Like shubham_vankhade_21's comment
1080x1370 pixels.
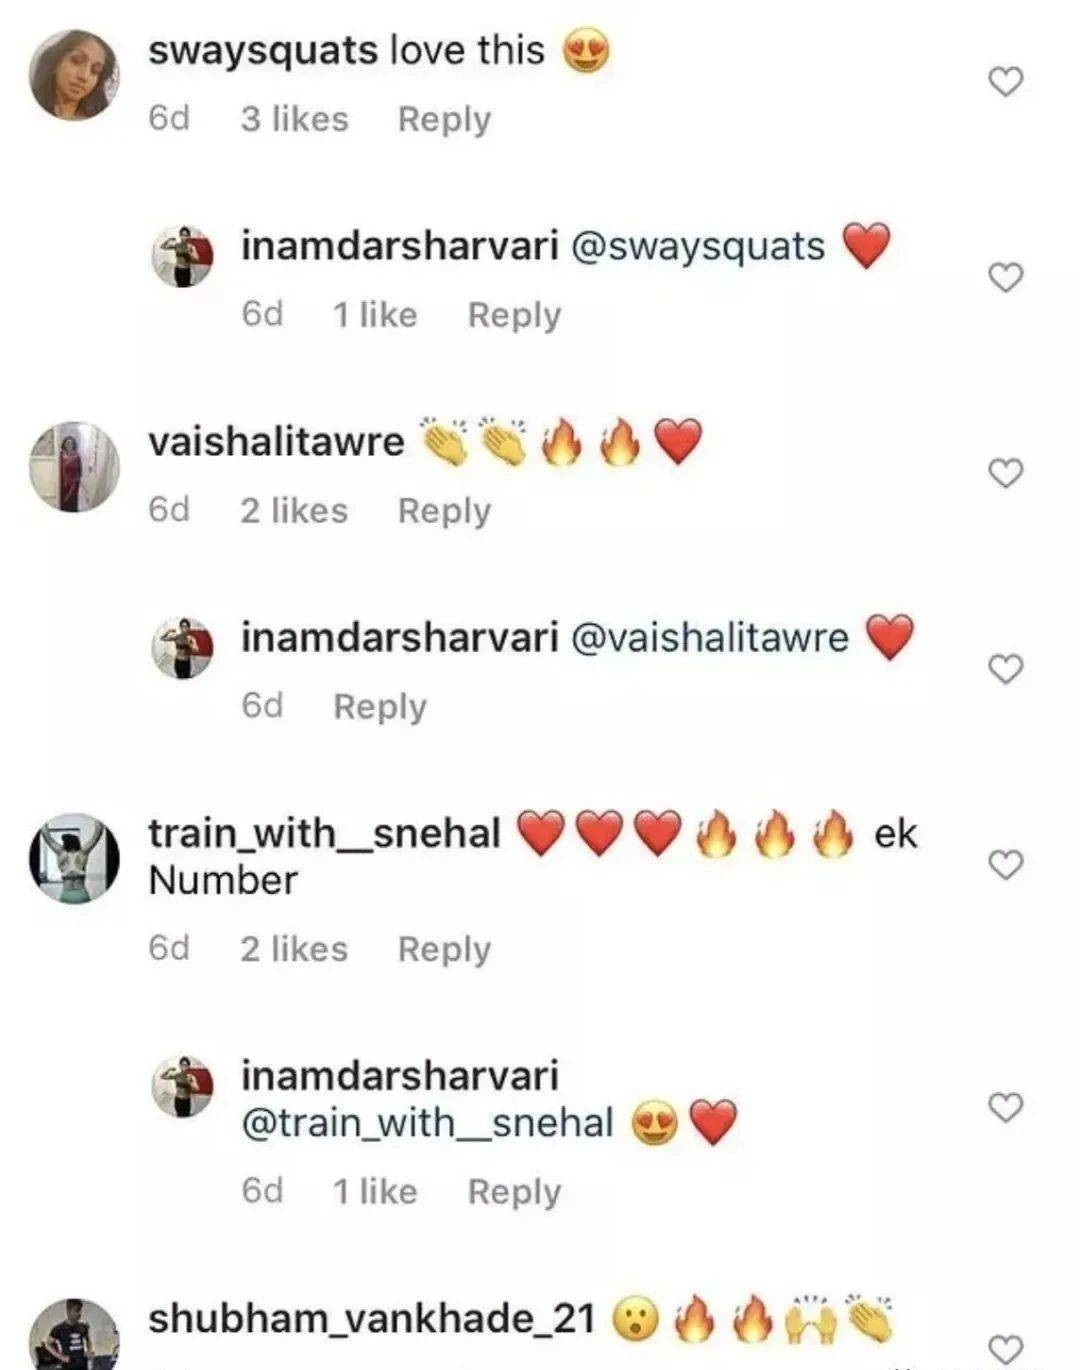click(x=1005, y=1349)
